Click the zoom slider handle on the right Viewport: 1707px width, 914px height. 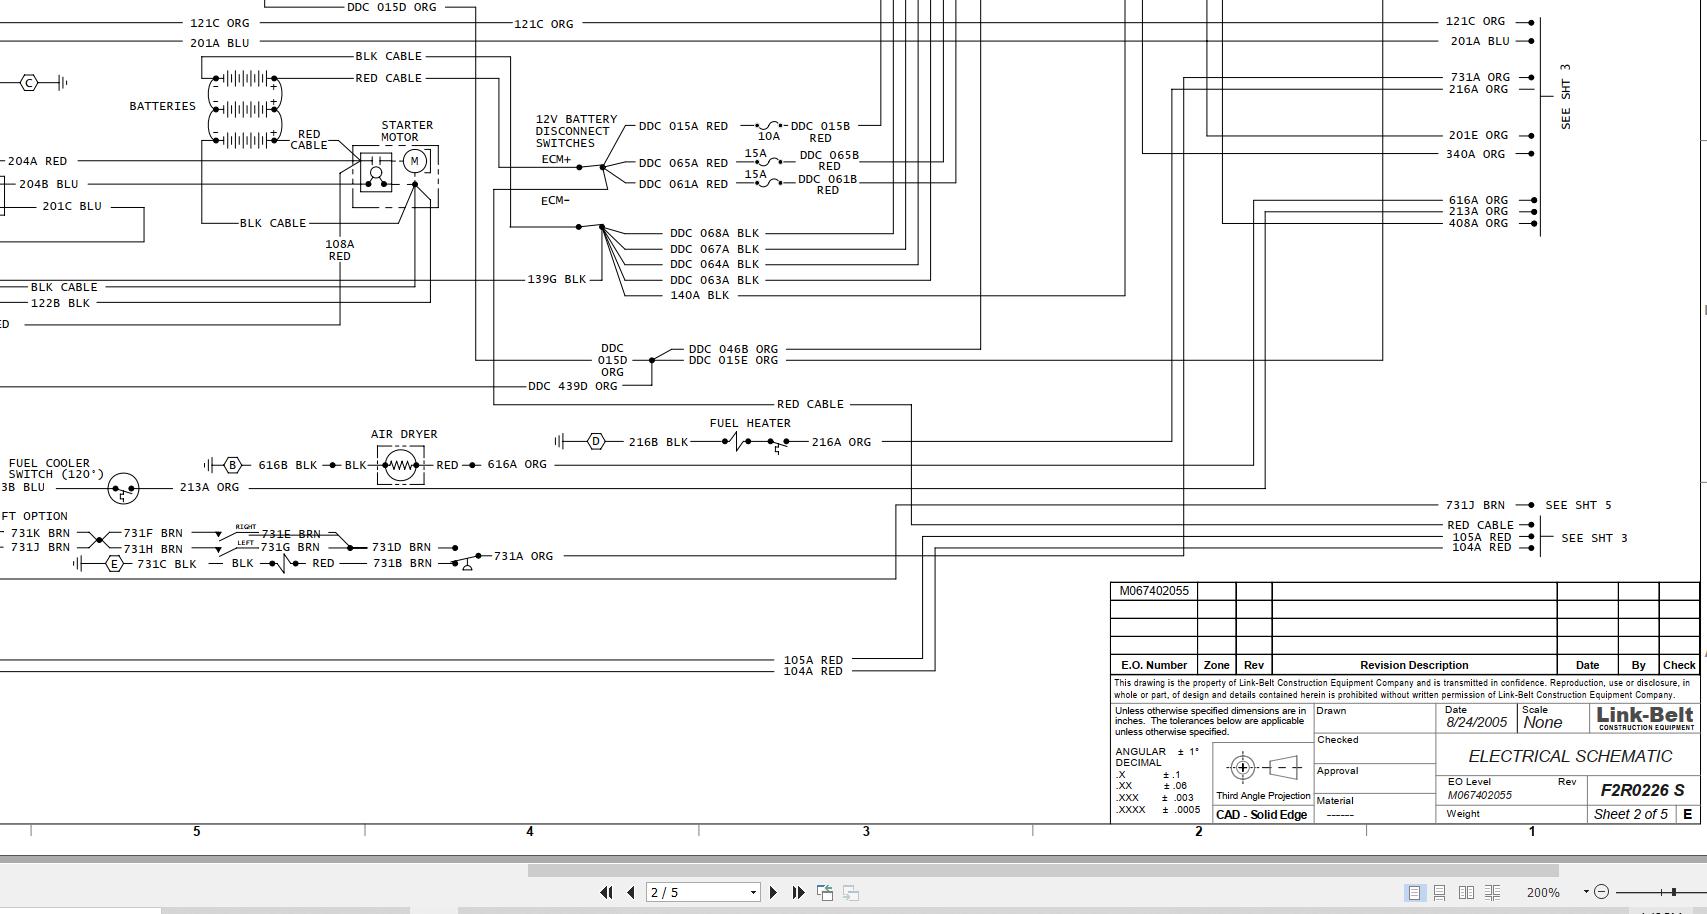[1673, 892]
